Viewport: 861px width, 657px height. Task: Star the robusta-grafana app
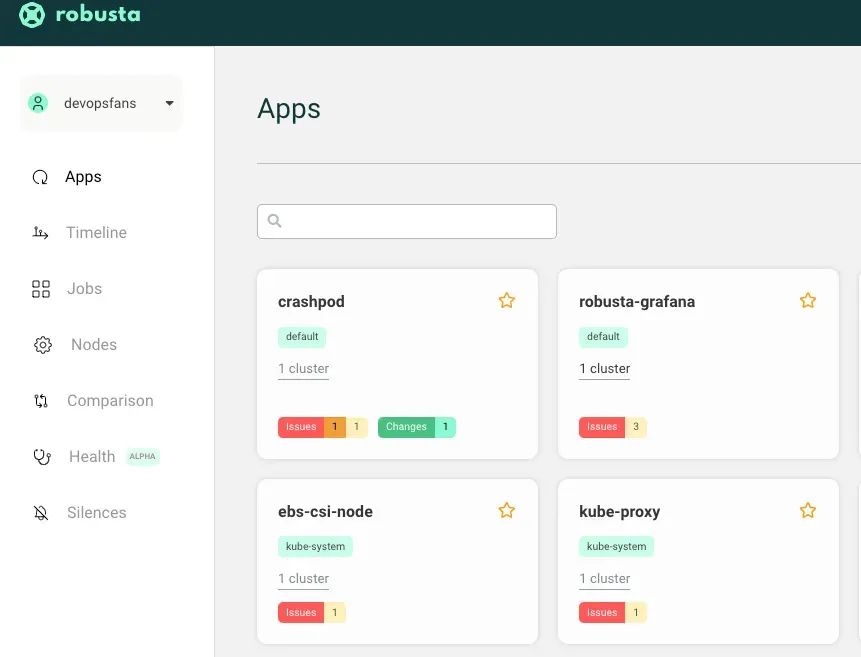point(808,300)
